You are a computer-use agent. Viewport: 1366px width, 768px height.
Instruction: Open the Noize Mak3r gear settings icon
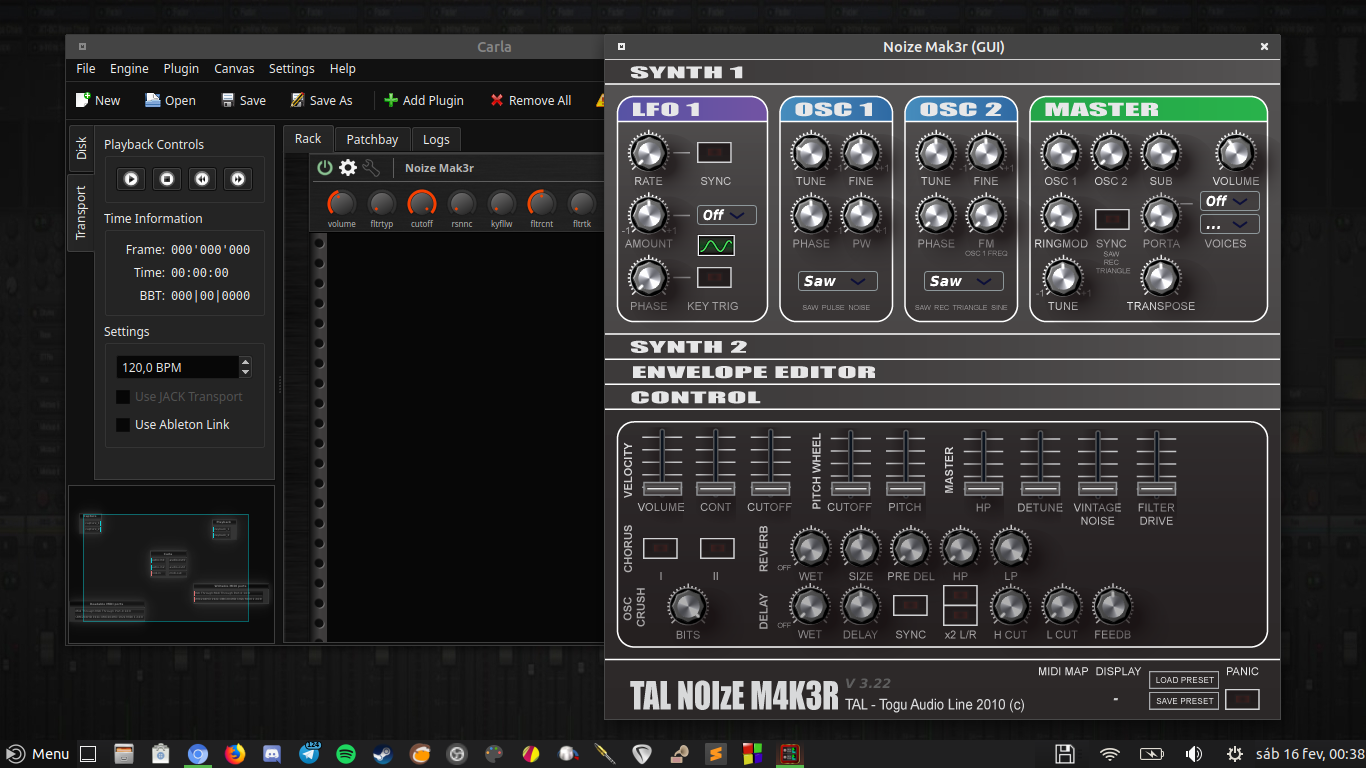coord(346,168)
